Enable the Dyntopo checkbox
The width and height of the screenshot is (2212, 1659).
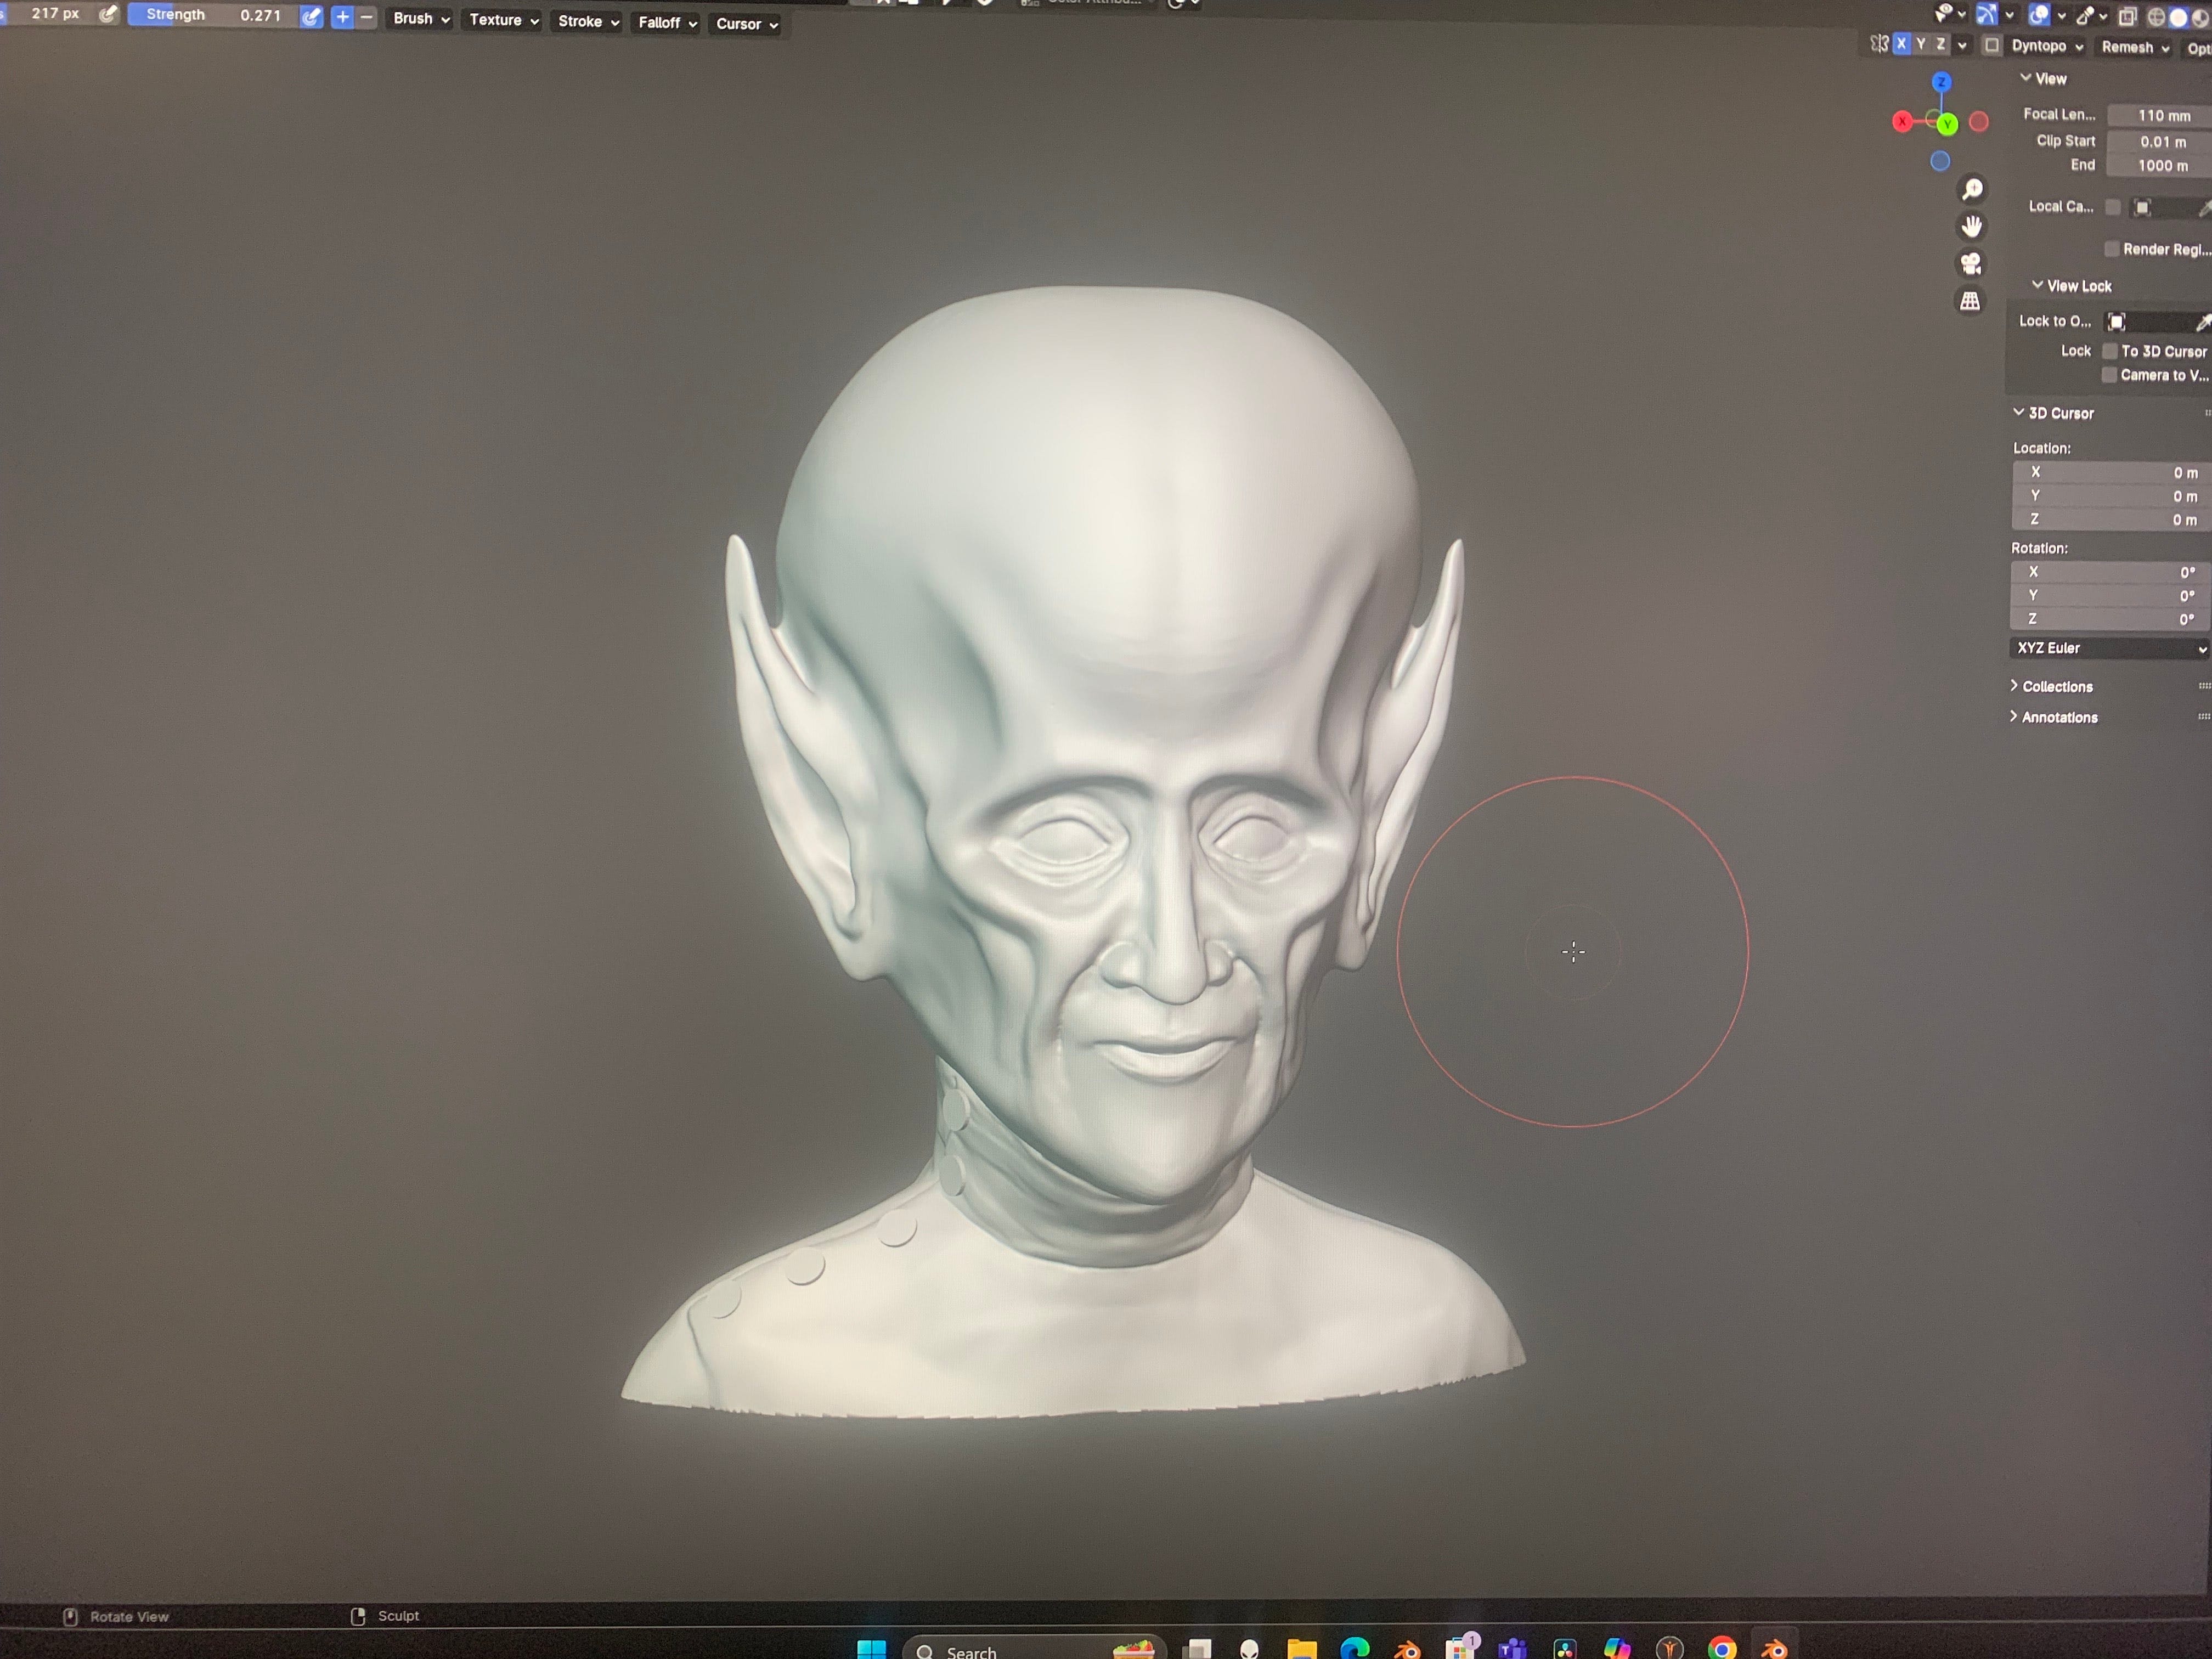[1991, 45]
